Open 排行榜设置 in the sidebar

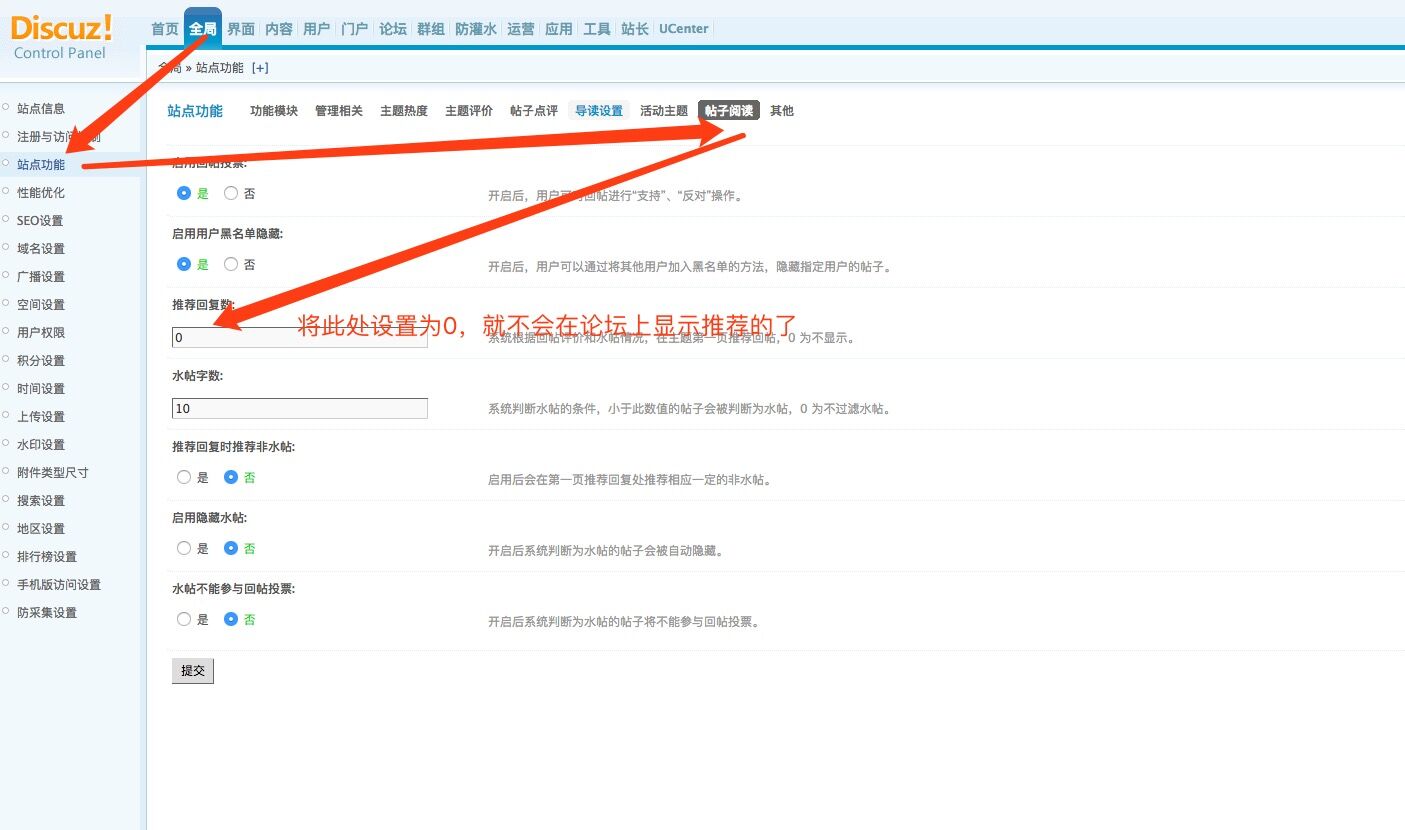(47, 557)
